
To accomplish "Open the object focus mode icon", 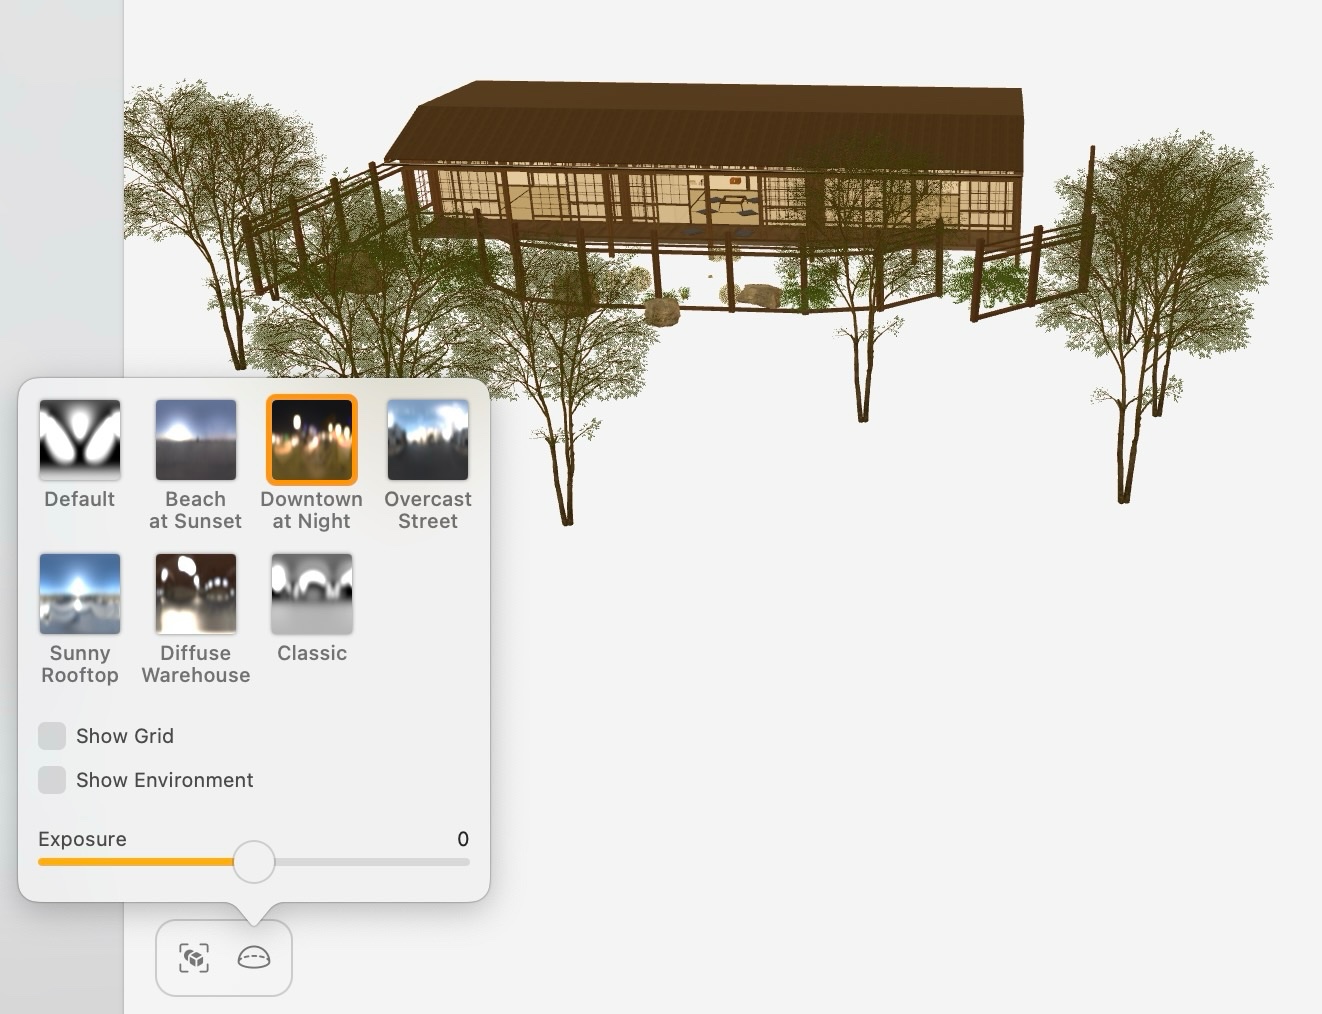I will click(194, 958).
